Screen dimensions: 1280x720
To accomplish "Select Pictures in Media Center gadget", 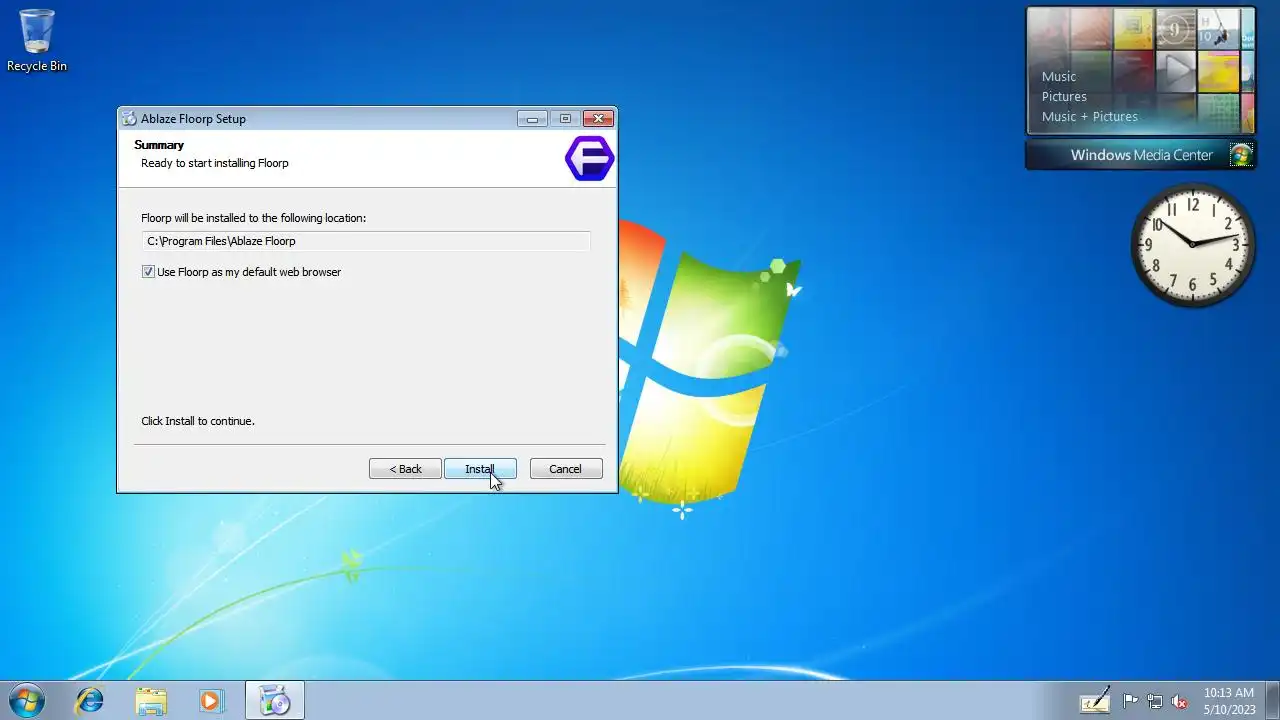I will pyautogui.click(x=1064, y=96).
